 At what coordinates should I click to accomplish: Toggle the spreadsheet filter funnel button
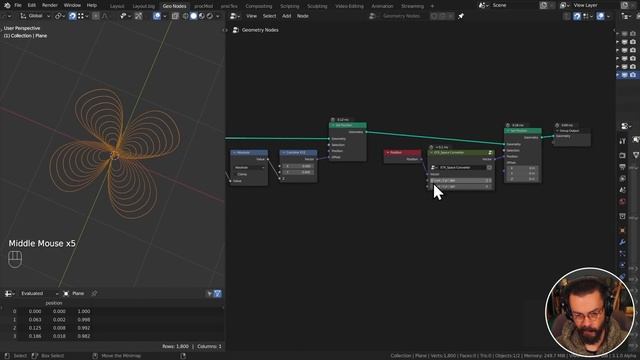coord(218,293)
